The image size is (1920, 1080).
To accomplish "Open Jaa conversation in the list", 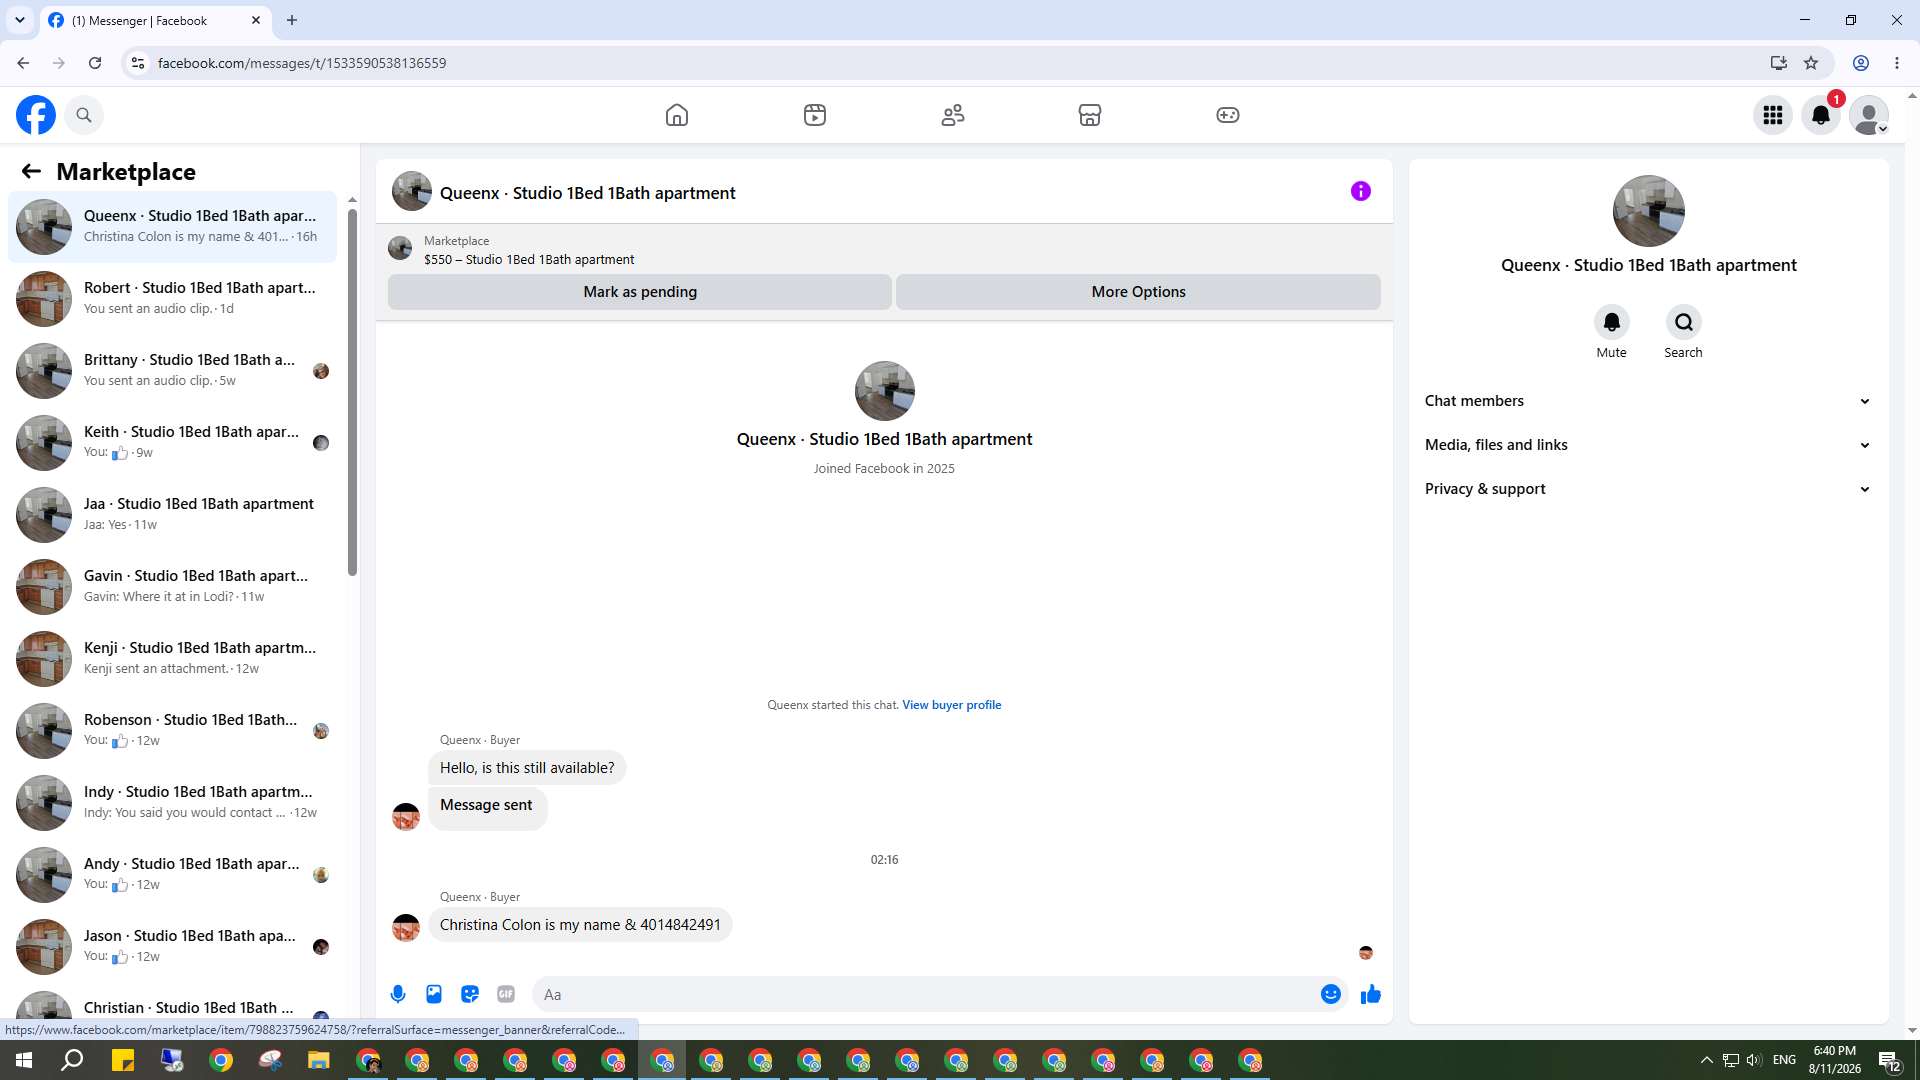I will (x=173, y=515).
